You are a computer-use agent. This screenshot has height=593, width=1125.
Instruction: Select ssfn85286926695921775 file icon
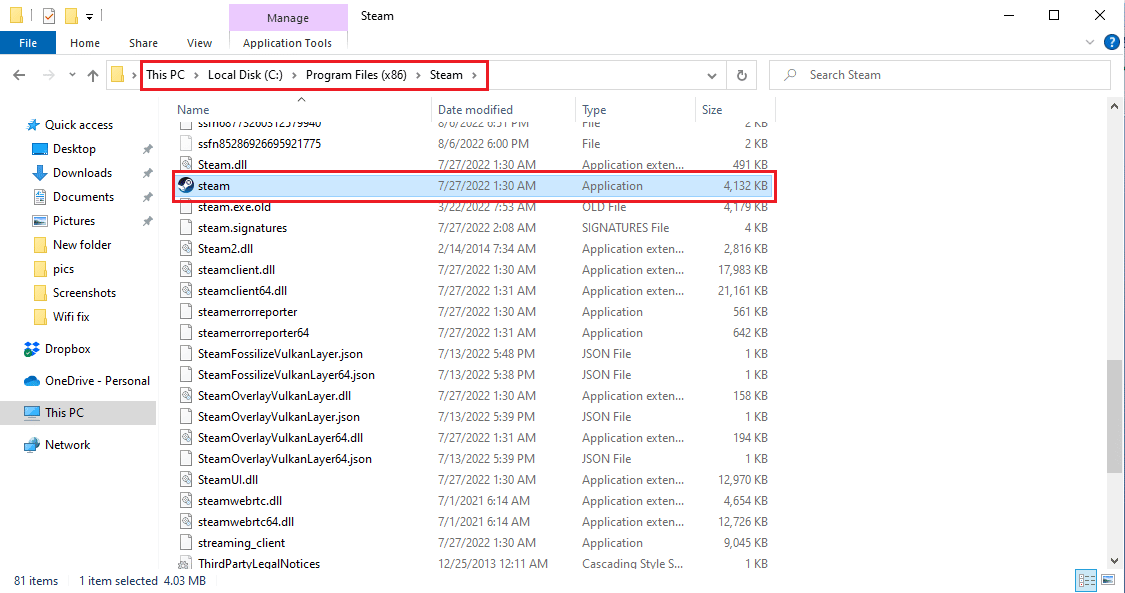[186, 143]
